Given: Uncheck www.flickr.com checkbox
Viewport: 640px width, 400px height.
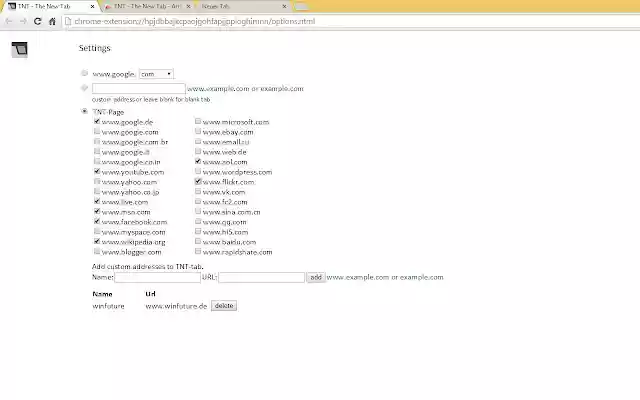Looking at the screenshot, I should click(198, 181).
